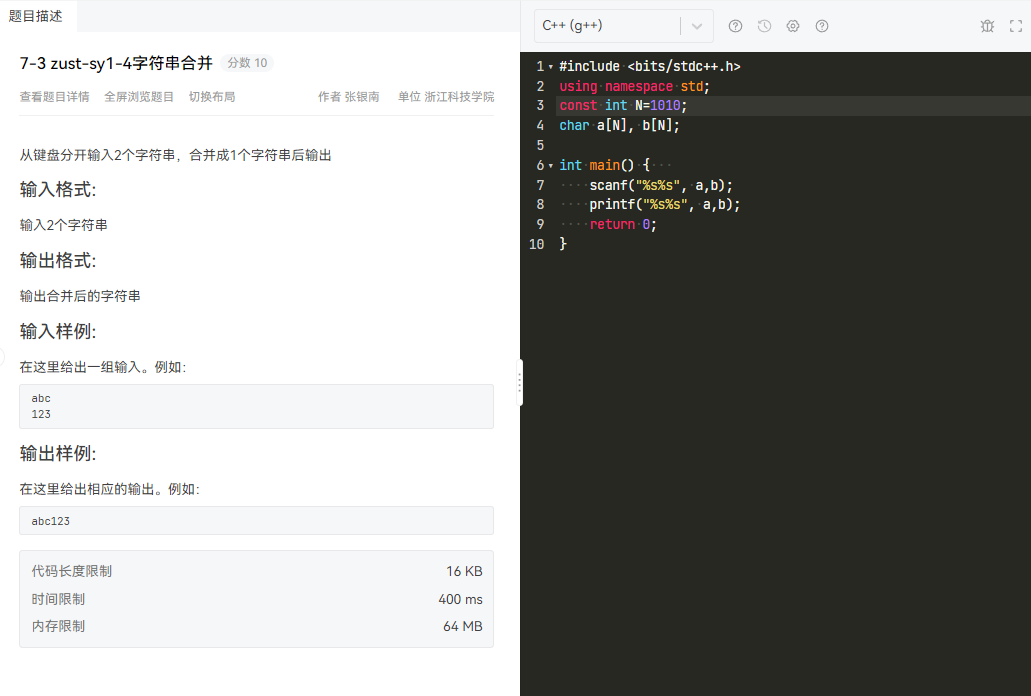Click the 单位 浙江科技学院 text
This screenshot has height=696, width=1031.
click(x=446, y=97)
